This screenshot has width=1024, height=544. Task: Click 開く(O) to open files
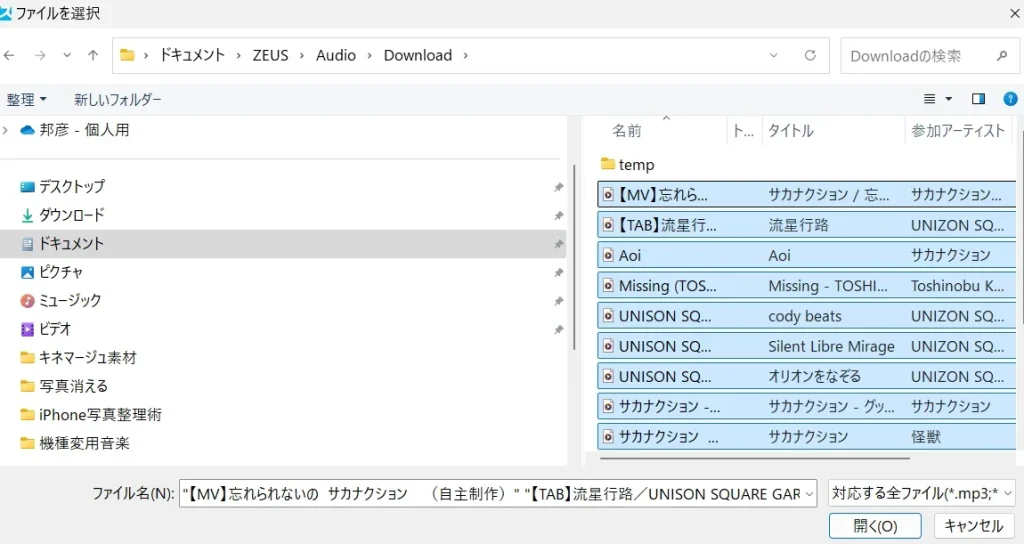click(875, 526)
